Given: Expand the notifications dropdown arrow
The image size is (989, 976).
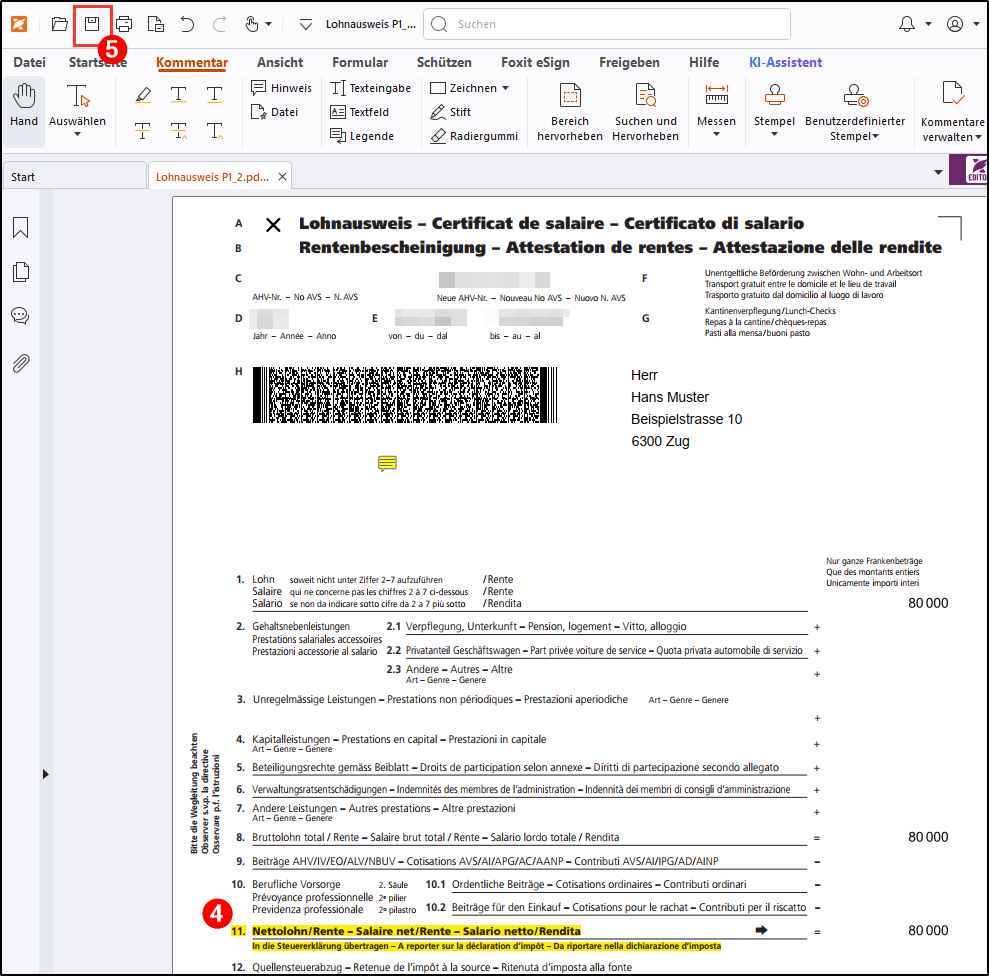Looking at the screenshot, I should pyautogui.click(x=928, y=24).
